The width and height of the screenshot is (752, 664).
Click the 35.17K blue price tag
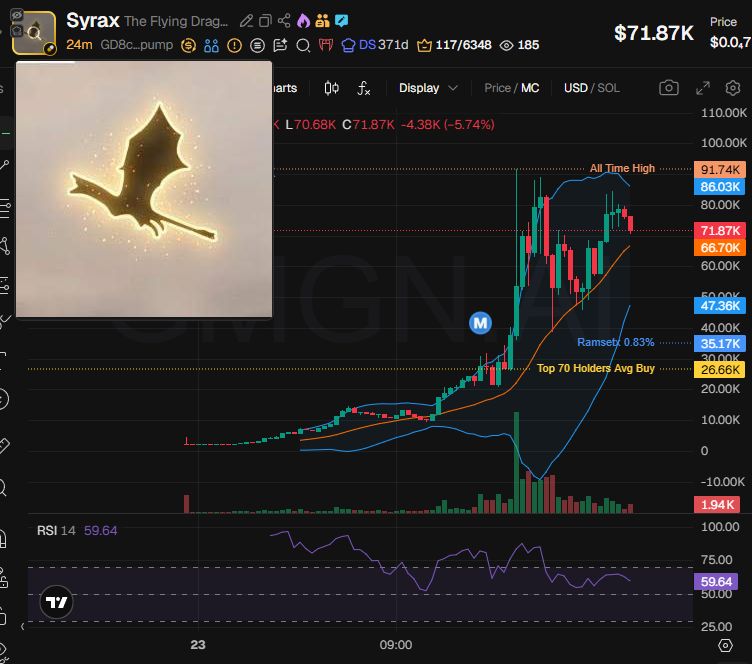719,344
